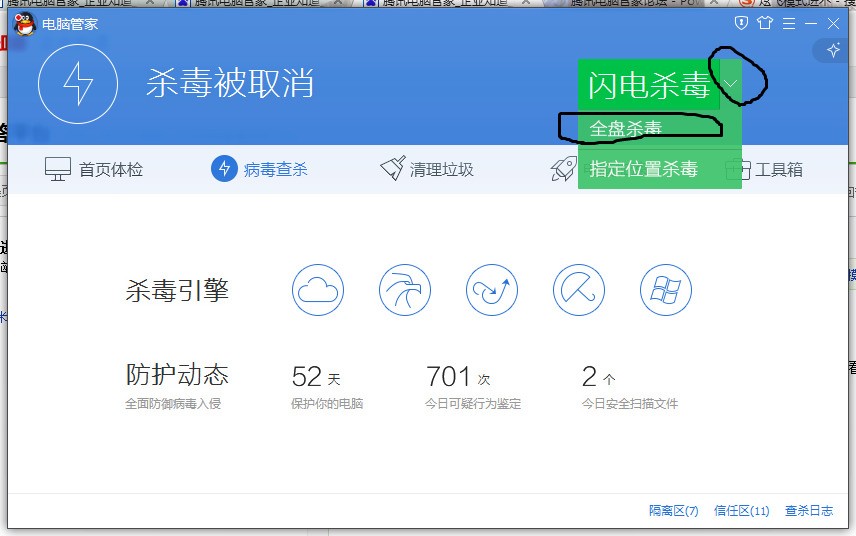Screen dimensions: 856x536
Task: Start scan with the 闪电杀毒 button
Action: pos(649,84)
